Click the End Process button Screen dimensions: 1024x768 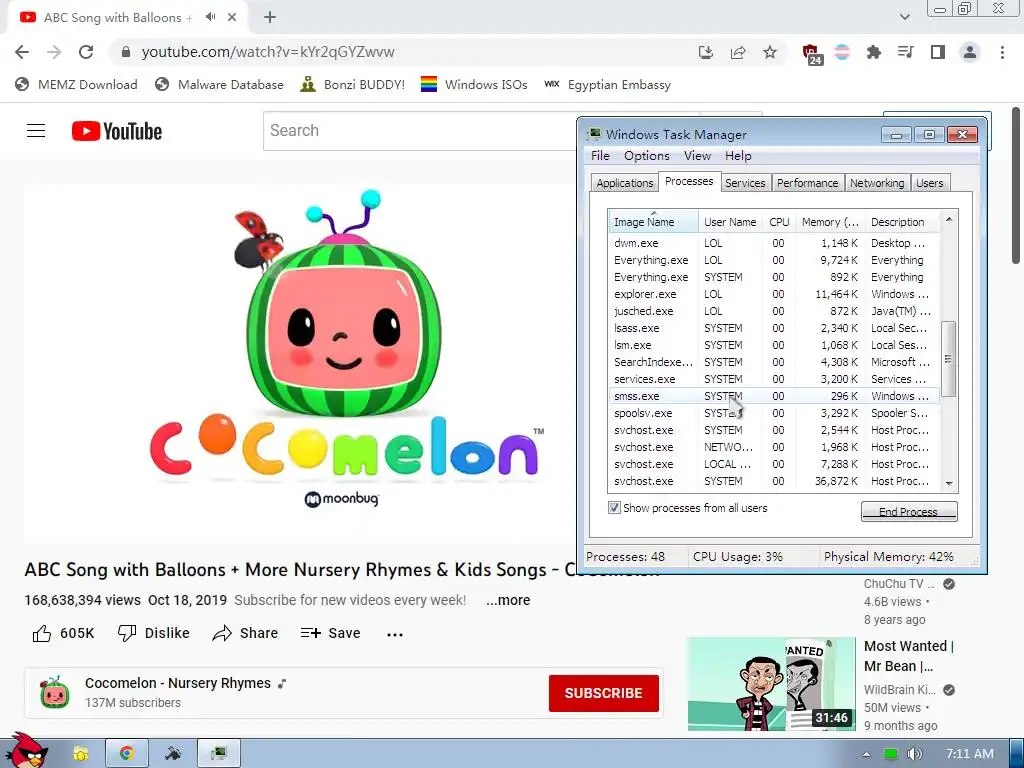pyautogui.click(x=908, y=511)
